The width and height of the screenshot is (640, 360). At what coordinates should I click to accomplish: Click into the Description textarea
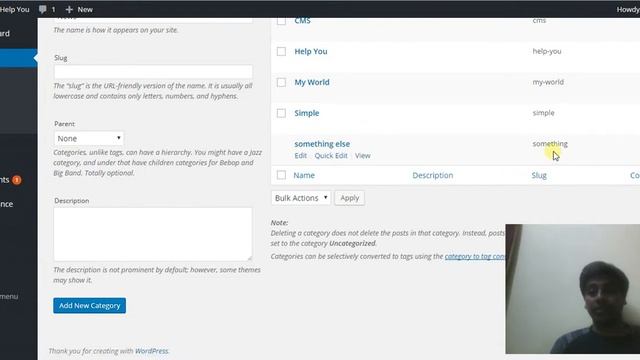pos(153,234)
